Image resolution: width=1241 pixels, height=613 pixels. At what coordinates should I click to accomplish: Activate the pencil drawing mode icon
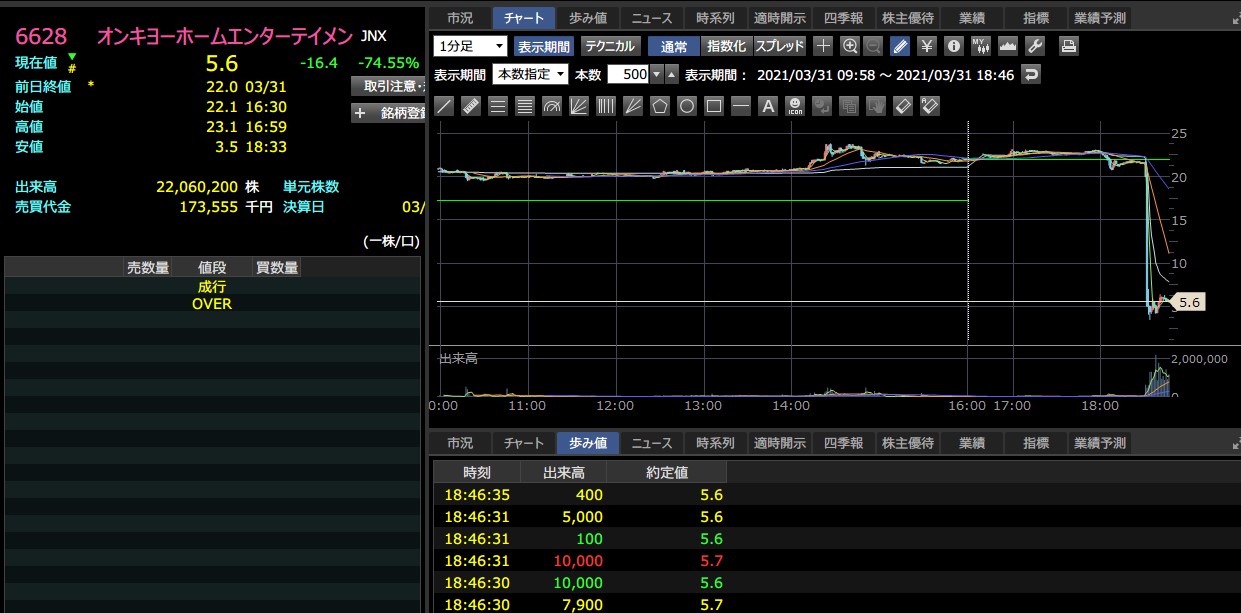coord(900,46)
